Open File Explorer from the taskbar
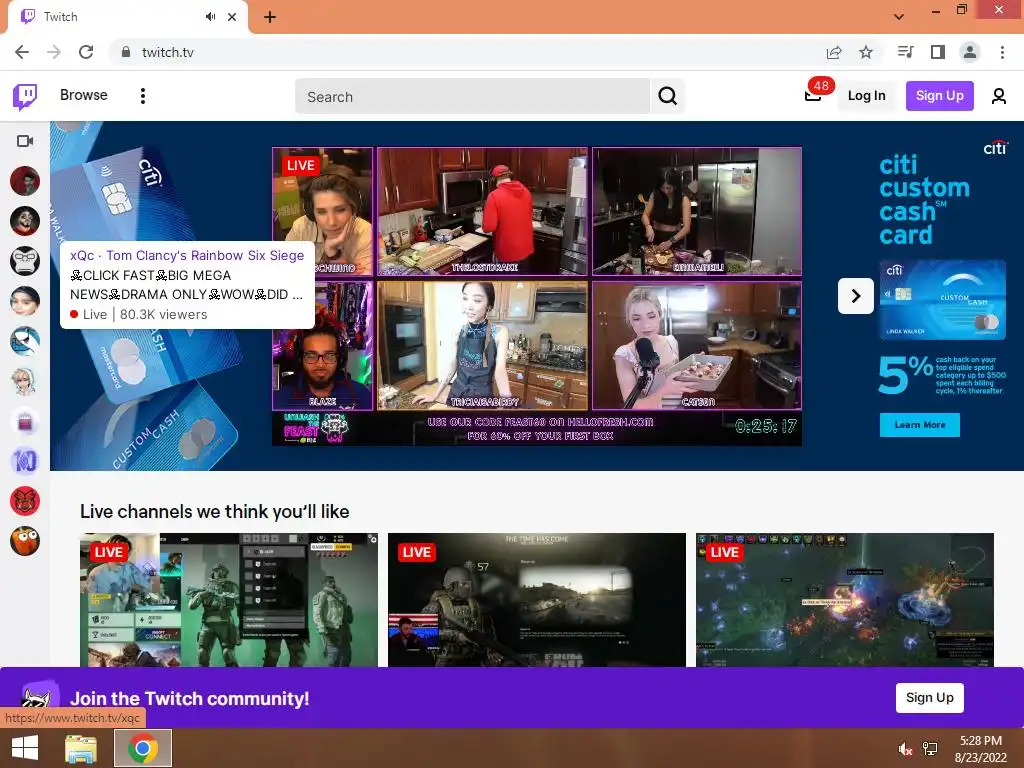Image resolution: width=1024 pixels, height=768 pixels. [81, 748]
